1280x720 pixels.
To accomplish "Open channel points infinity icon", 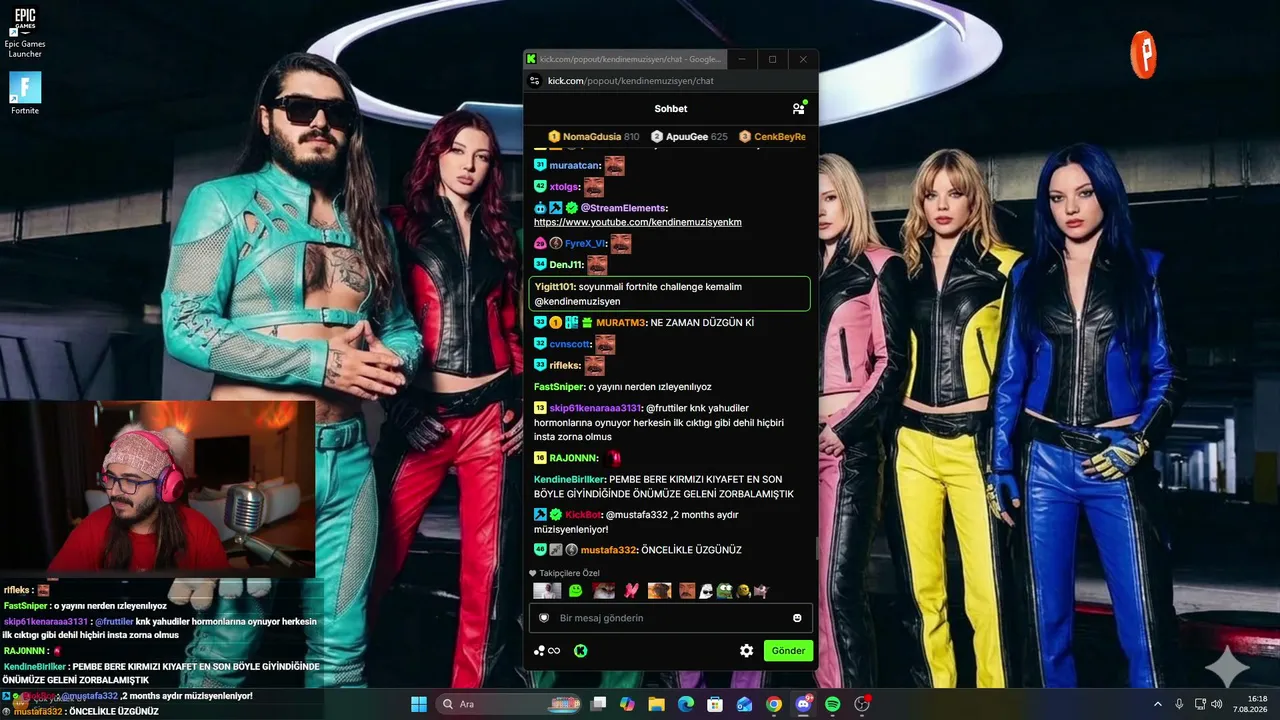I will tap(547, 651).
